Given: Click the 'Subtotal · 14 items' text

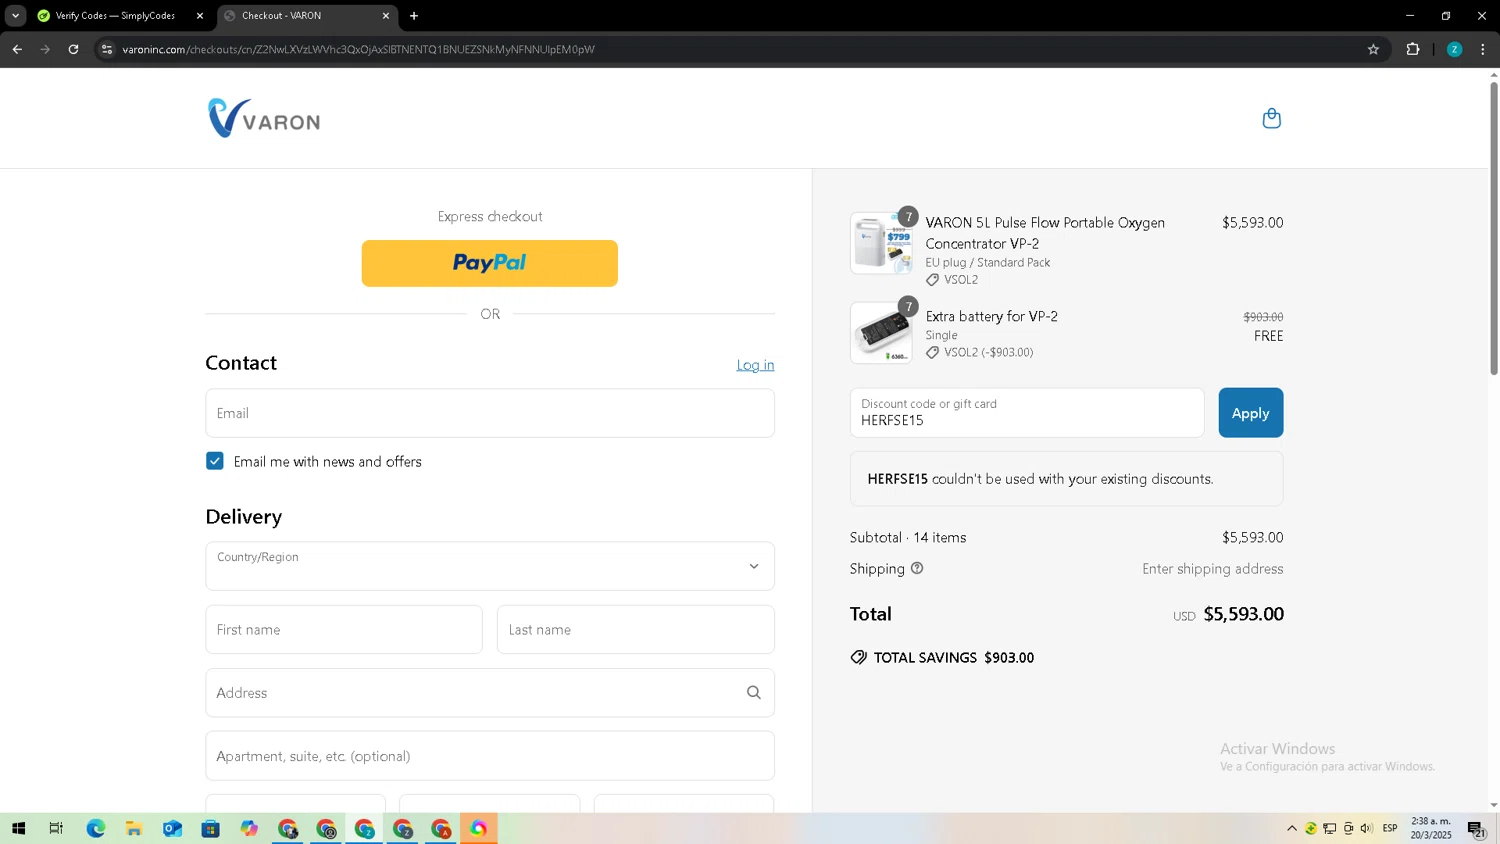Looking at the screenshot, I should (908, 538).
